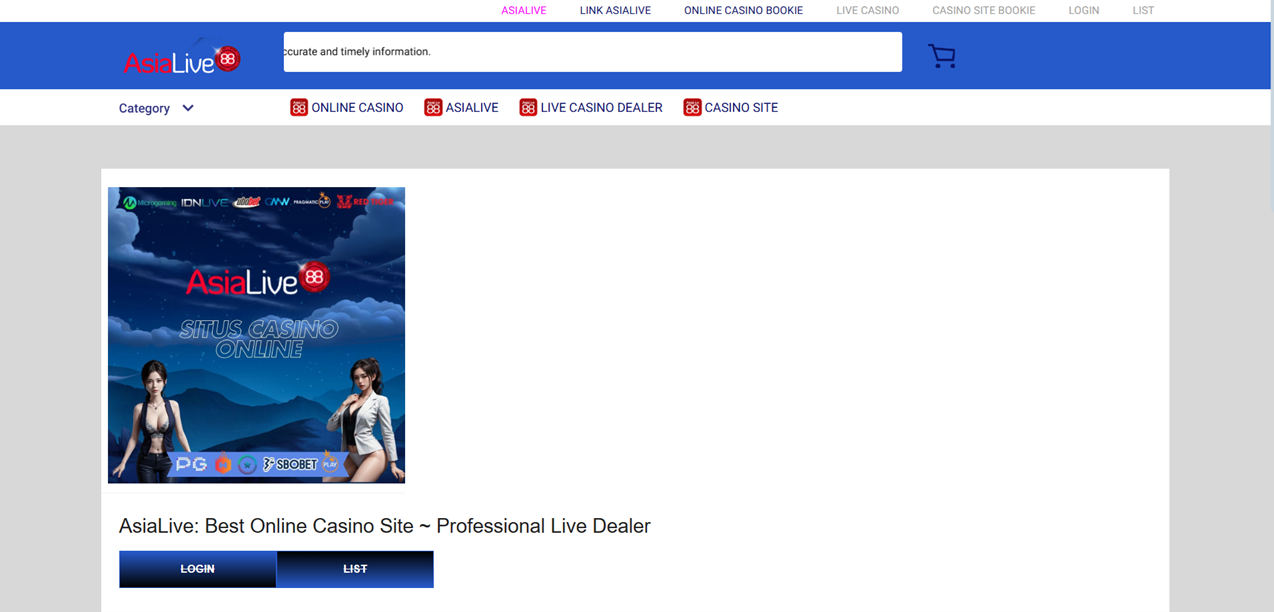
Task: Follow the LINK ASIALIVE top link
Action: [x=615, y=10]
